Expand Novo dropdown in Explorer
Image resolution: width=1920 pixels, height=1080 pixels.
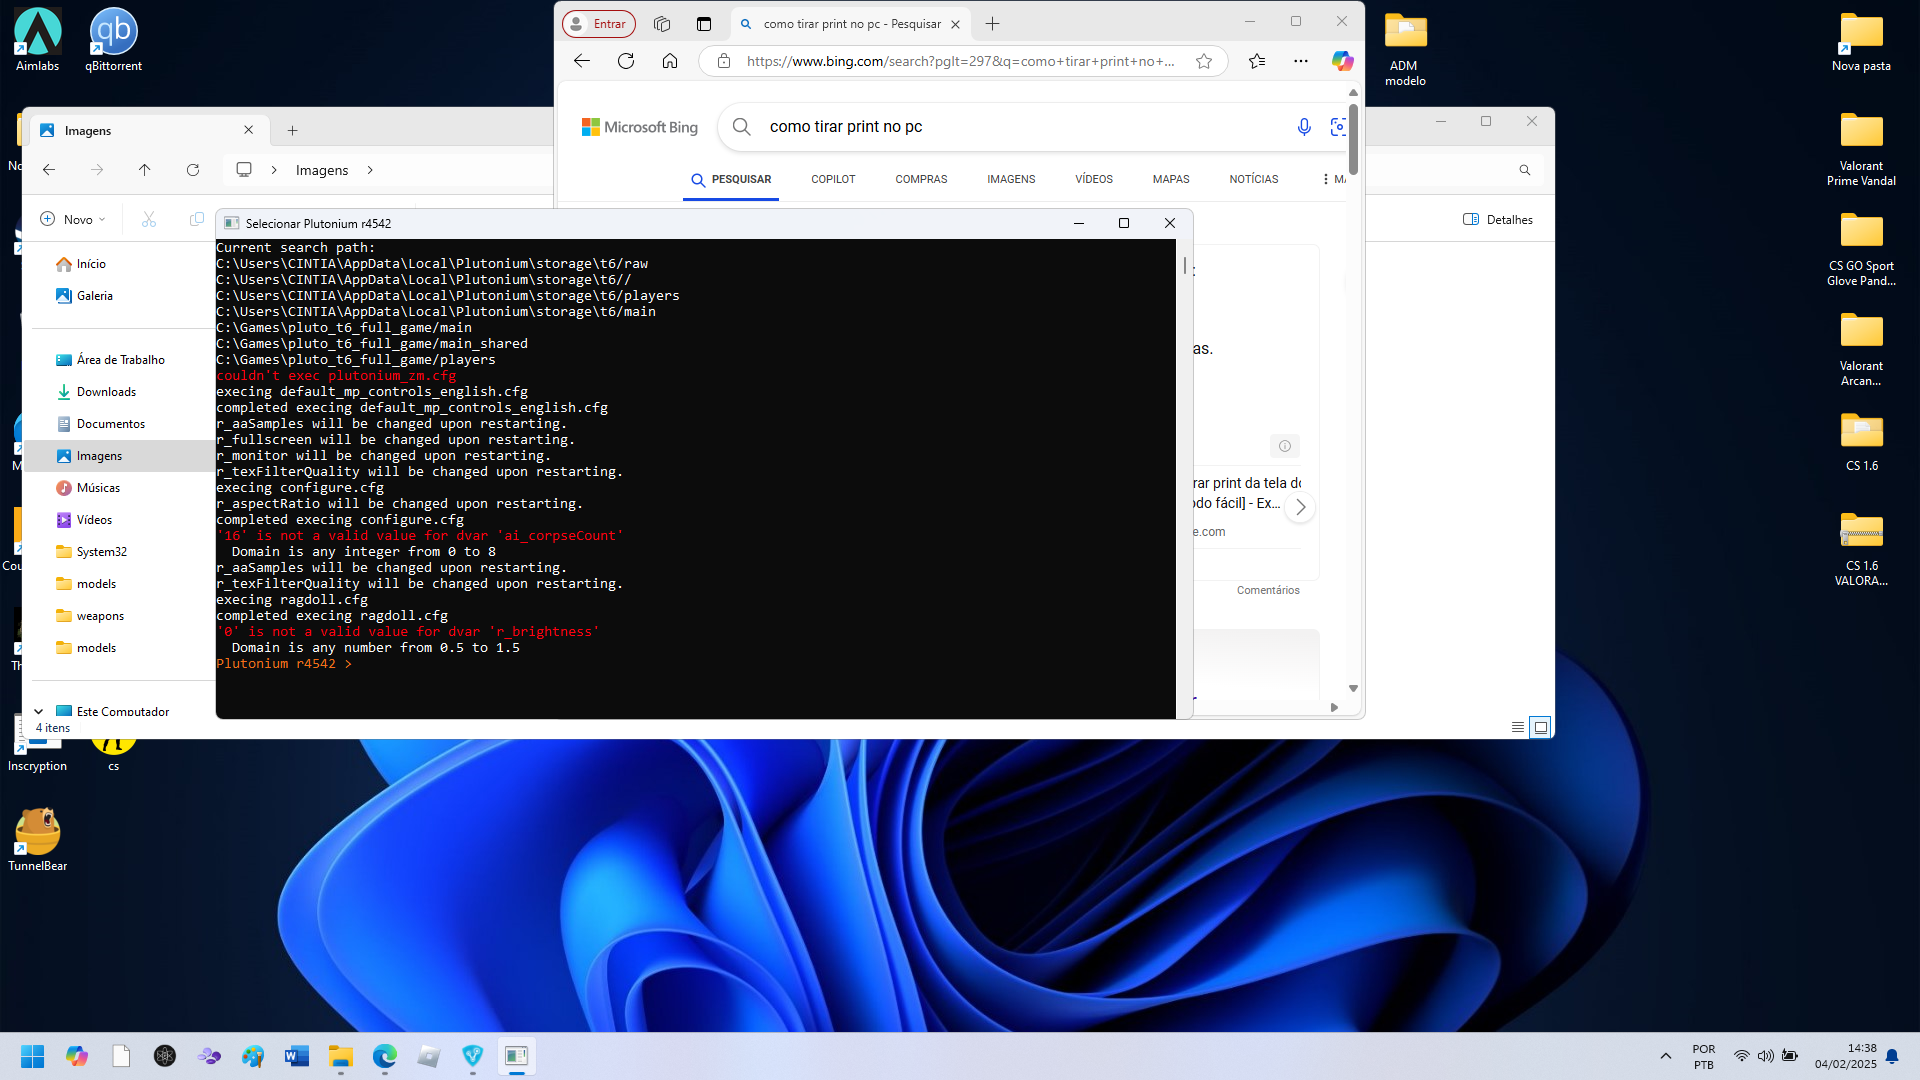(73, 220)
